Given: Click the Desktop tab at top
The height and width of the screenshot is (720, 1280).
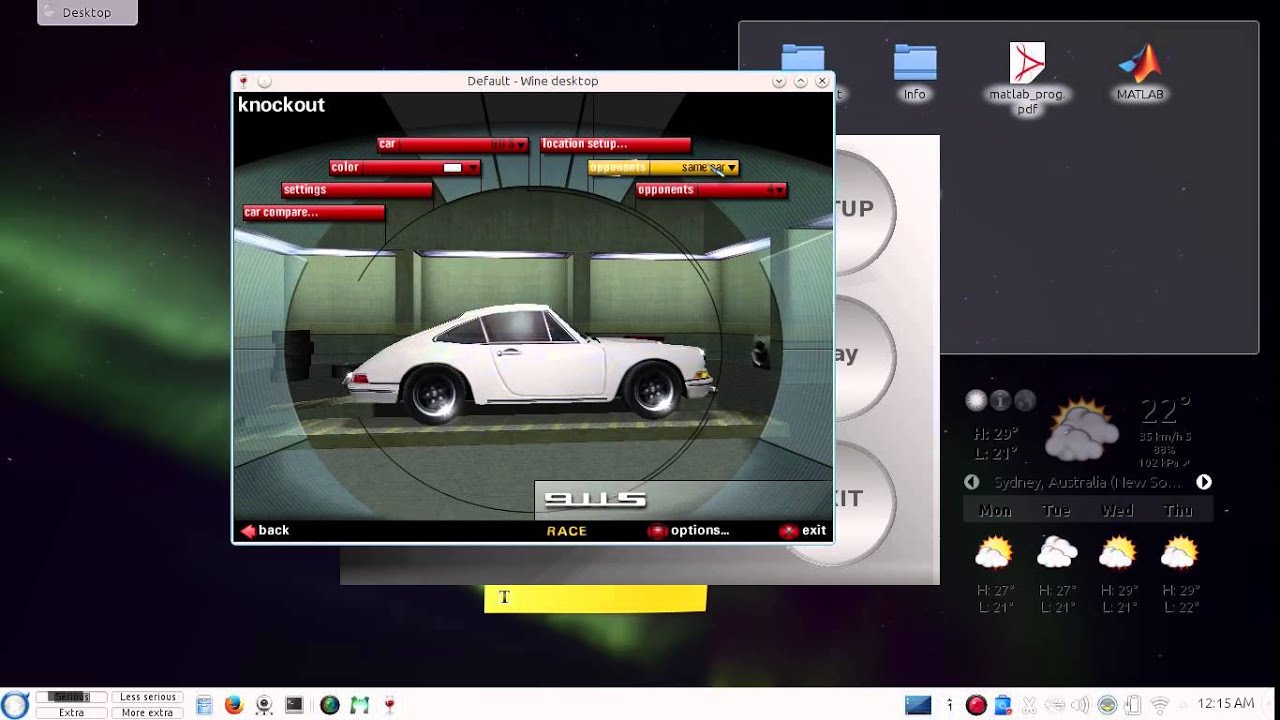Looking at the screenshot, I should coord(87,12).
